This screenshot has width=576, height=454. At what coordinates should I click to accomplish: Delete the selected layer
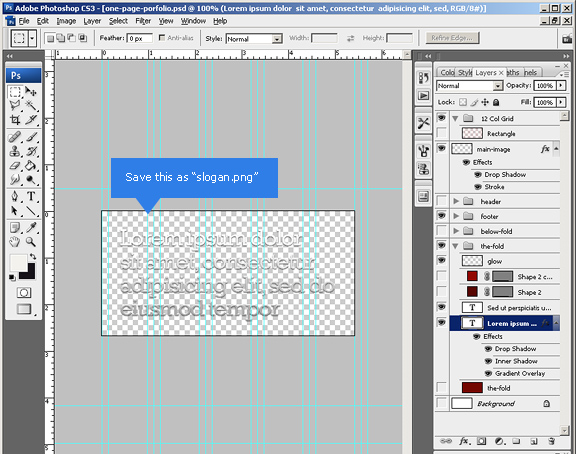point(551,441)
